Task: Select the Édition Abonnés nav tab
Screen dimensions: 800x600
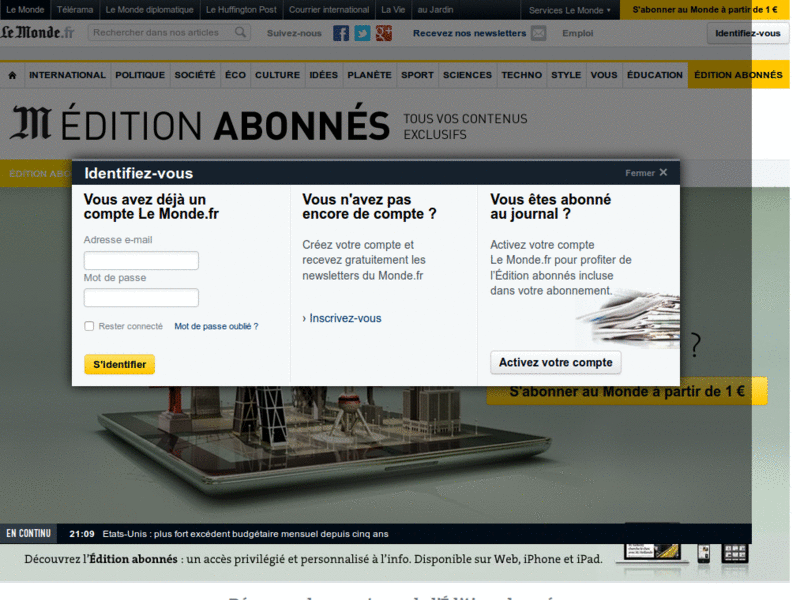Action: pyautogui.click(x=738, y=75)
